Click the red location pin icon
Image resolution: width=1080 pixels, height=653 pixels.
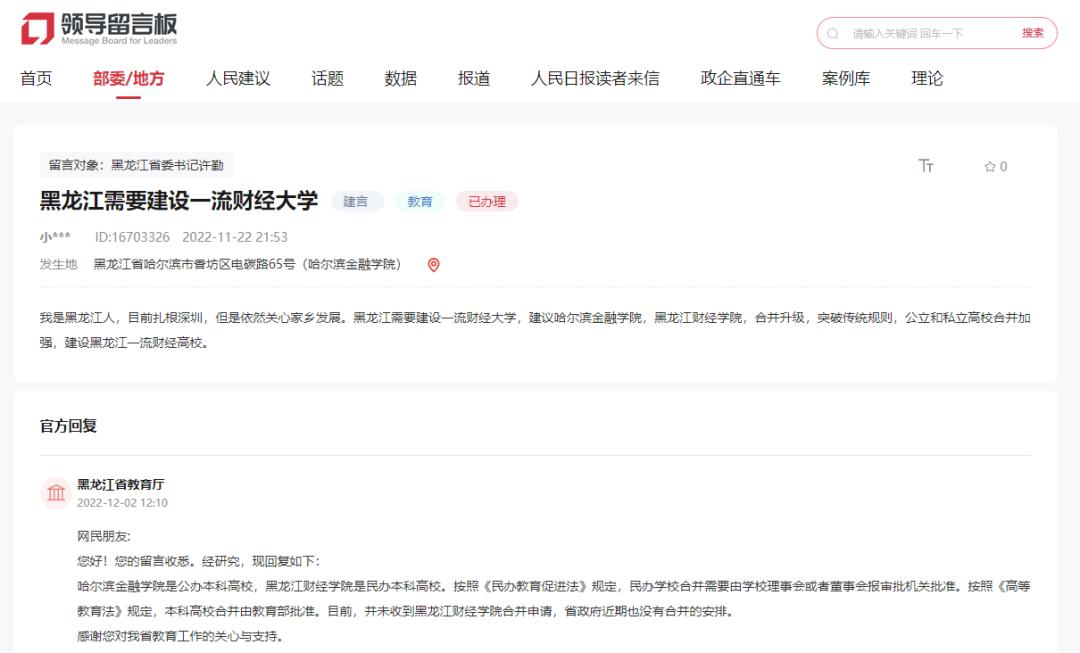pyautogui.click(x=433, y=265)
